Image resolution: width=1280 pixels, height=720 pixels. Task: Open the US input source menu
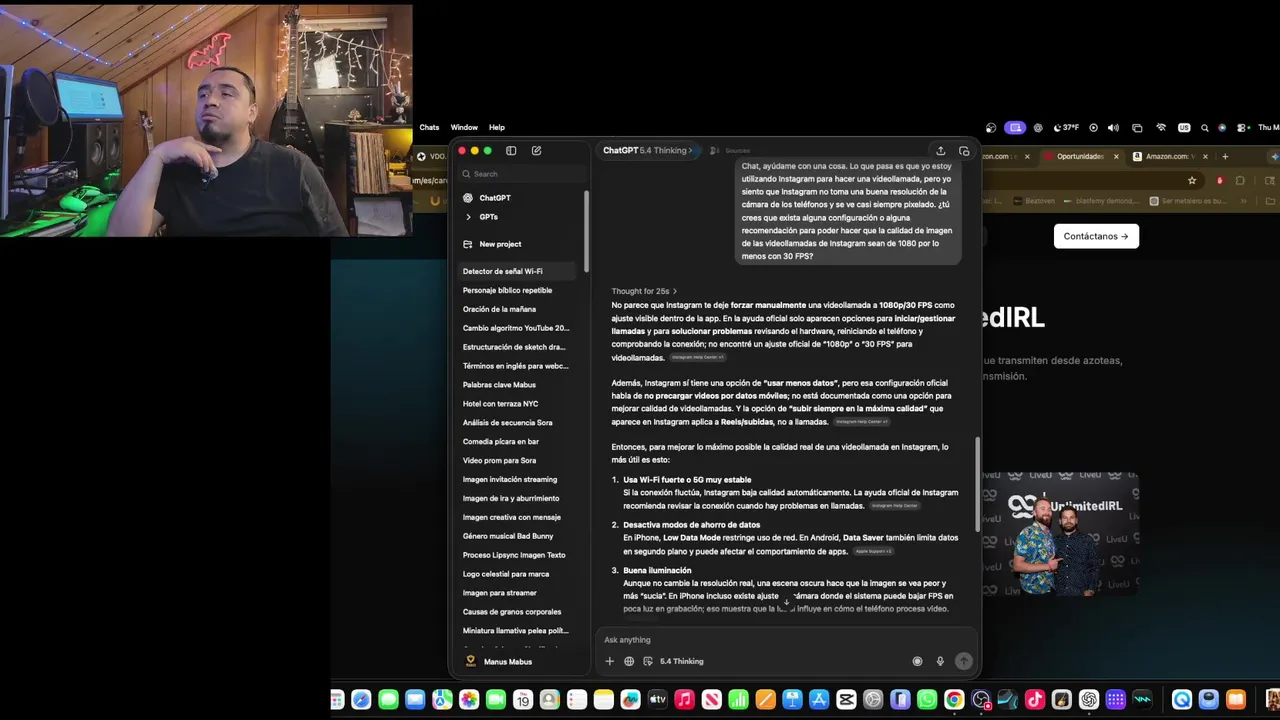1185,128
